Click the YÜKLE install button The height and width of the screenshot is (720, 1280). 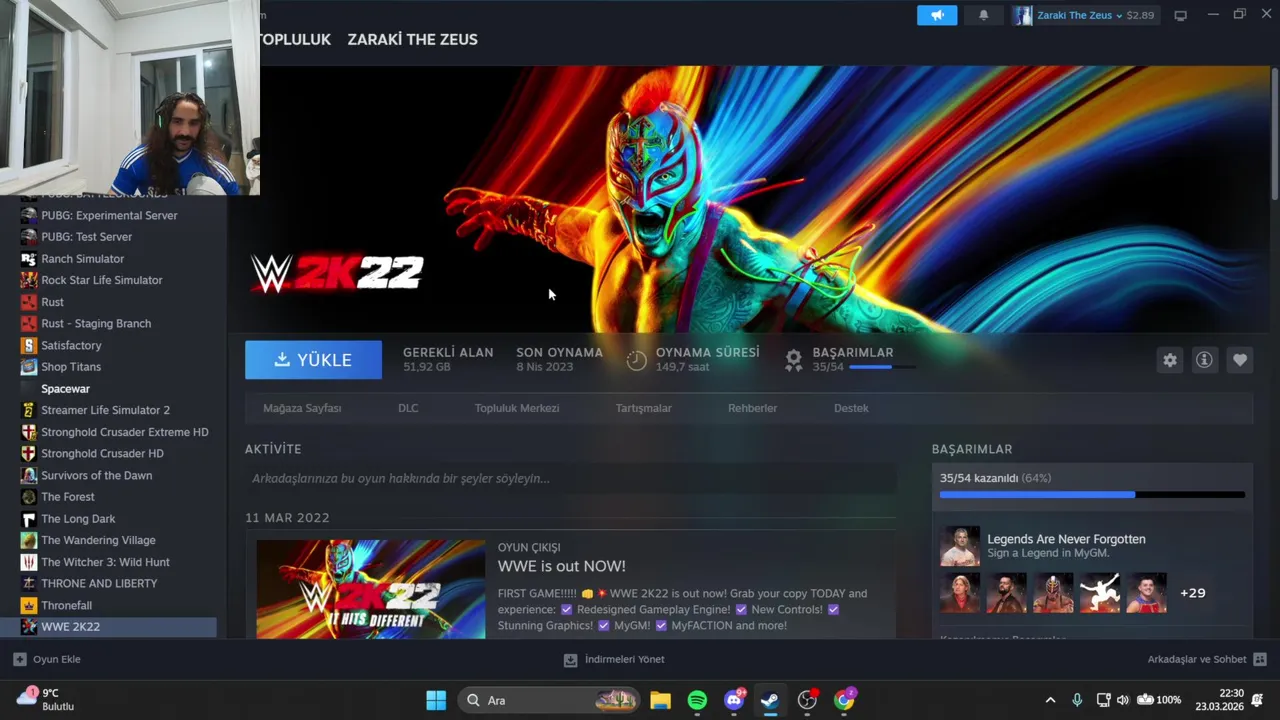313,360
